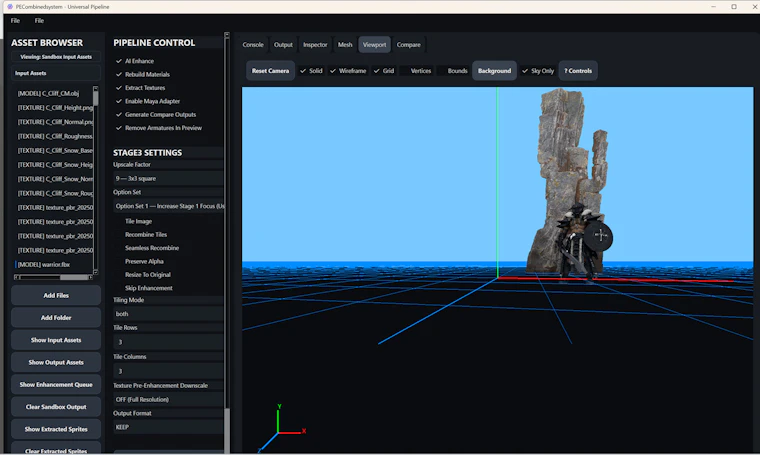The width and height of the screenshot is (760, 455).
Task: Click the Add Files button
Action: click(56, 296)
